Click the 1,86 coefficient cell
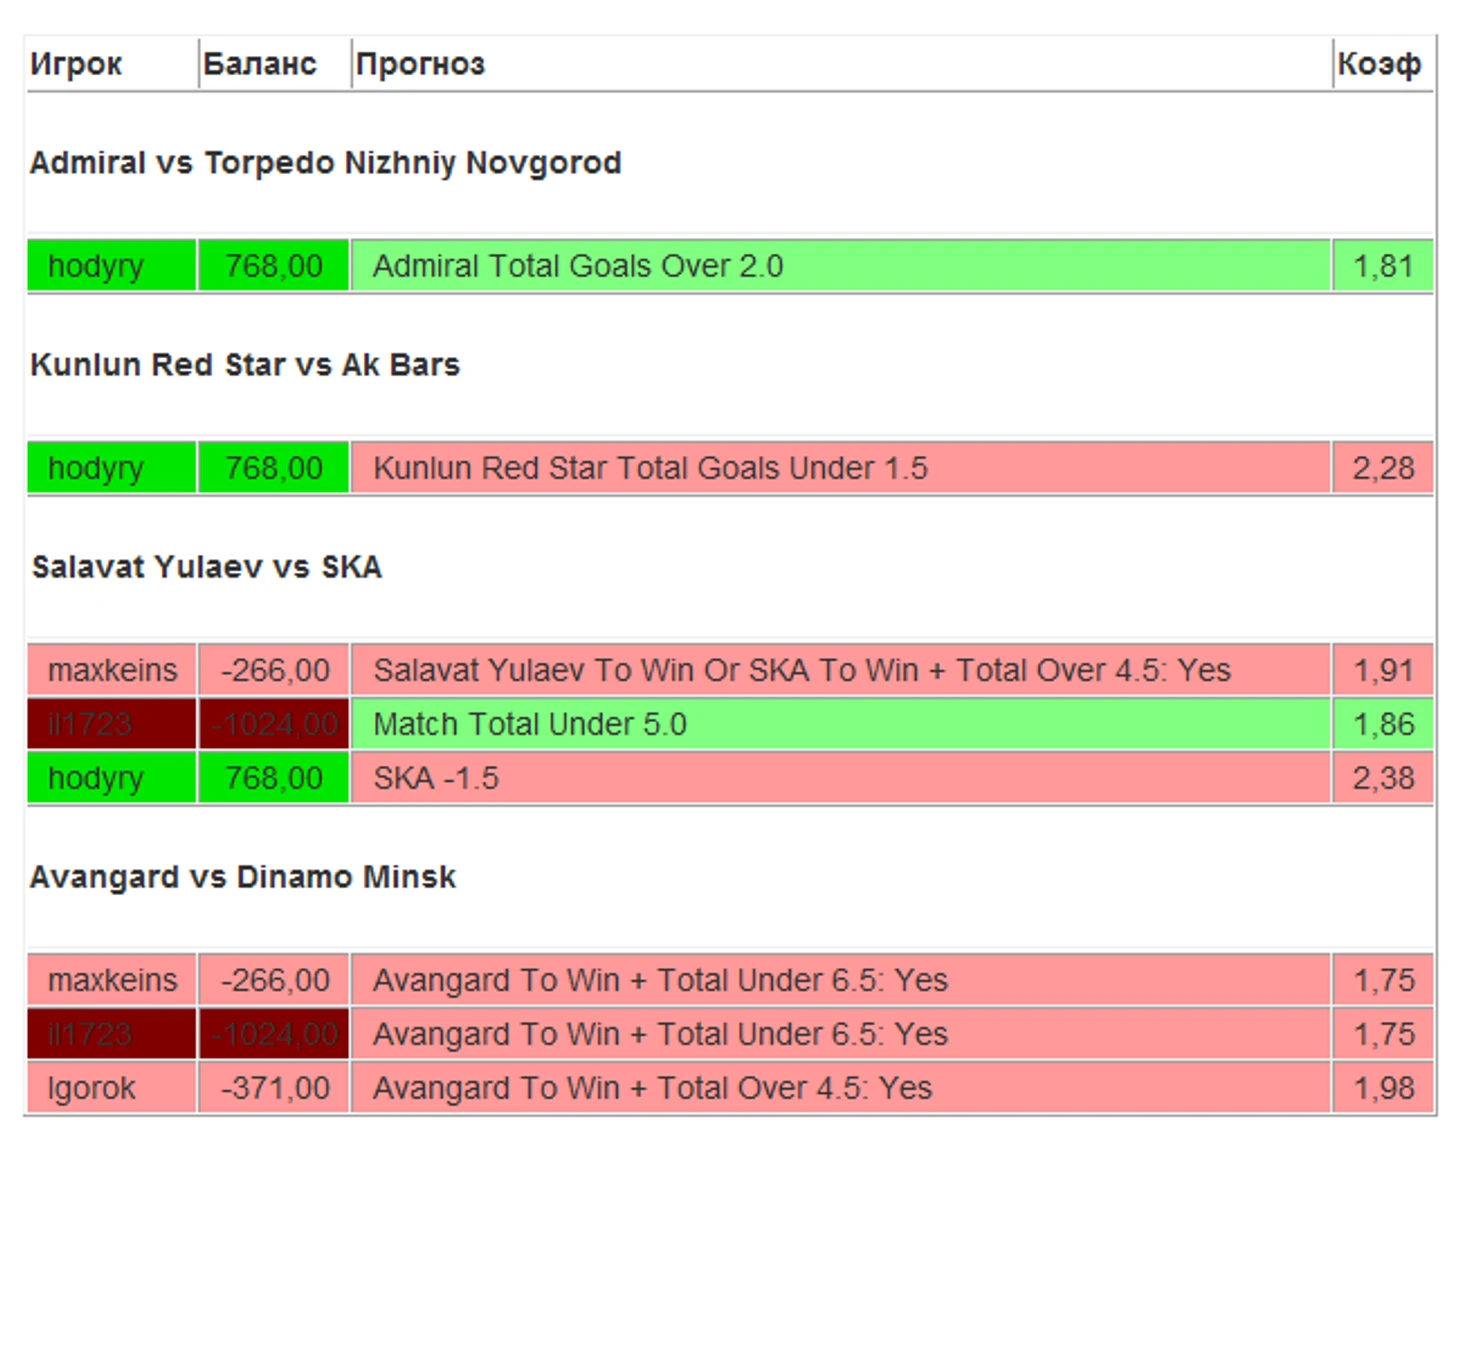Image resolution: width=1460 pixels, height=1370 pixels. pyautogui.click(x=1383, y=724)
